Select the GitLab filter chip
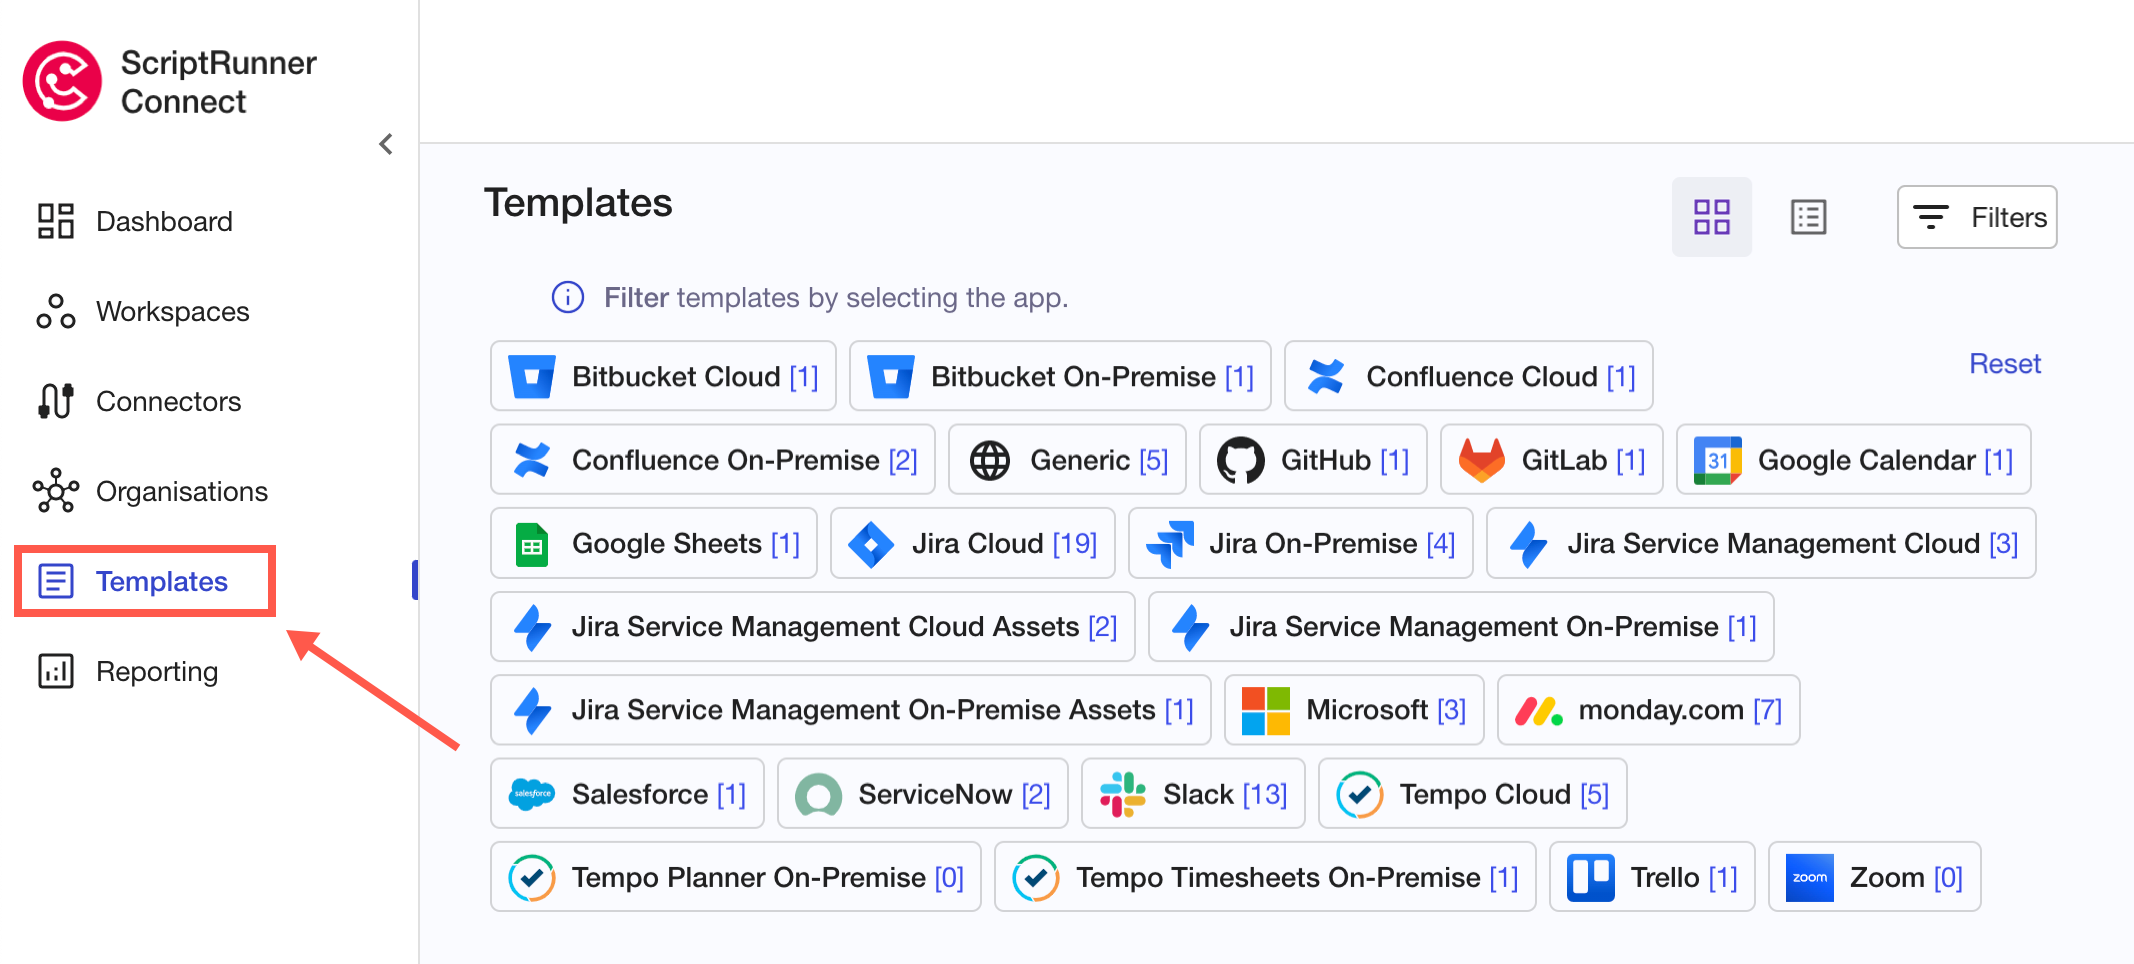 pyautogui.click(x=1552, y=459)
